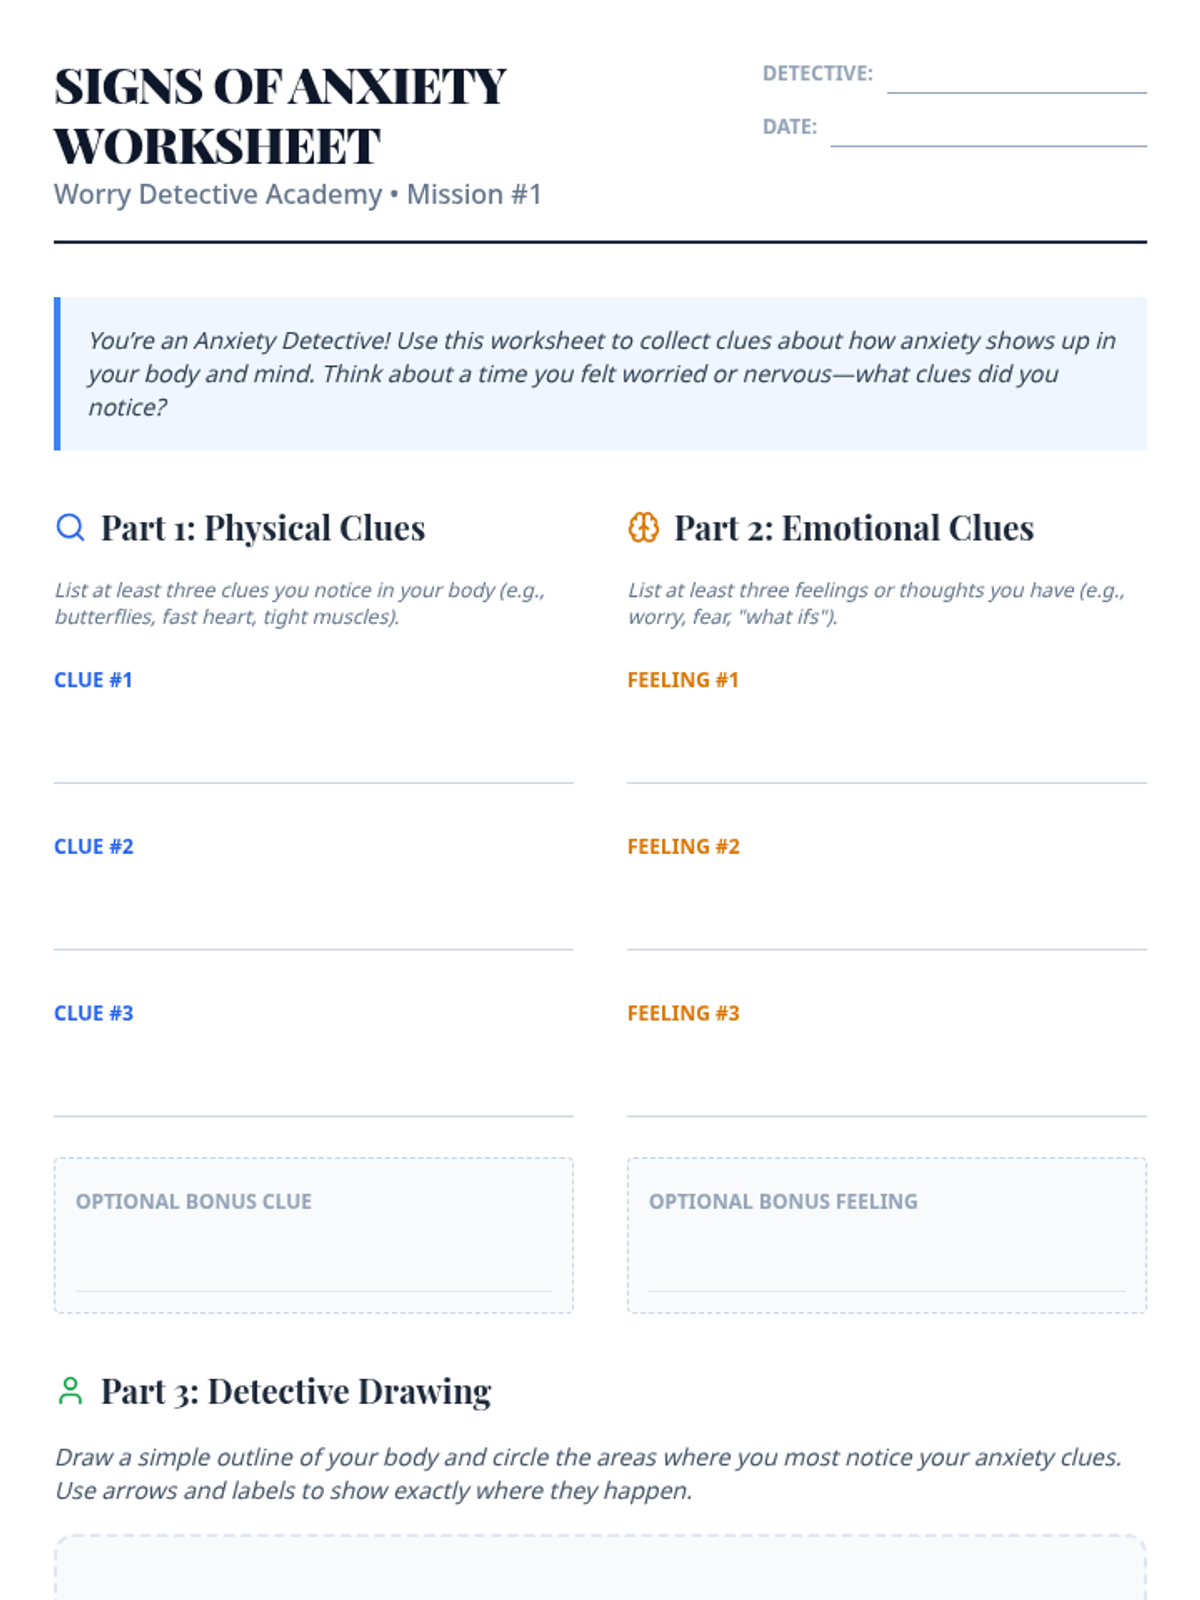1200x1600 pixels.
Task: Click the Clue #2 answer line
Action: (x=313, y=927)
